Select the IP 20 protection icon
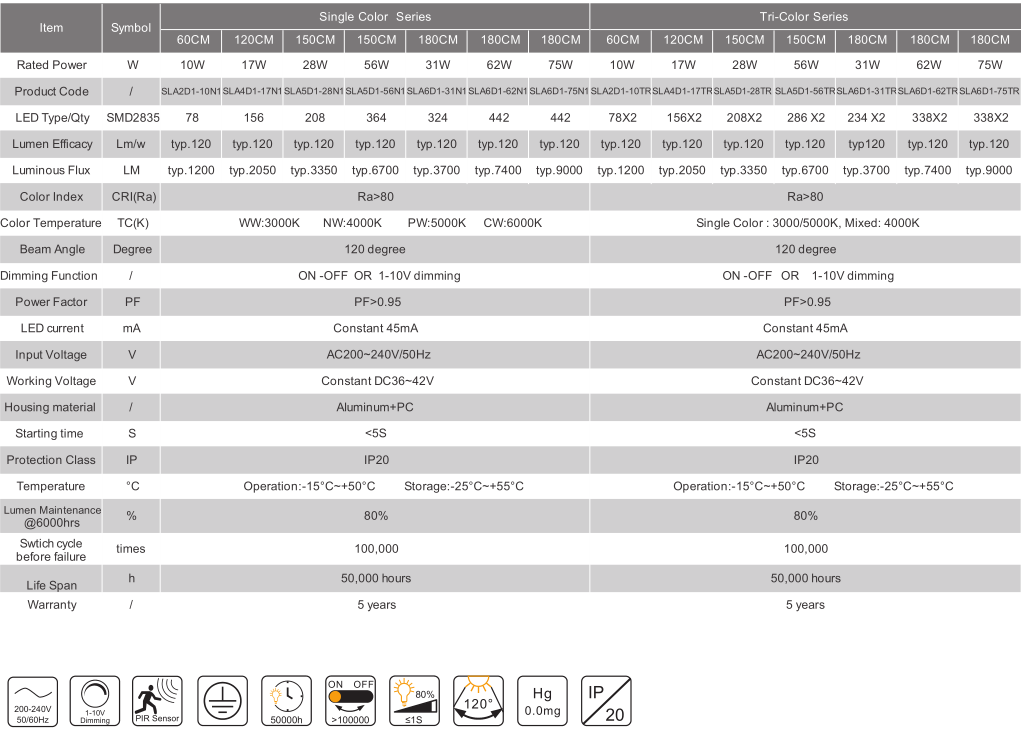The height and width of the screenshot is (732, 1021). (606, 701)
